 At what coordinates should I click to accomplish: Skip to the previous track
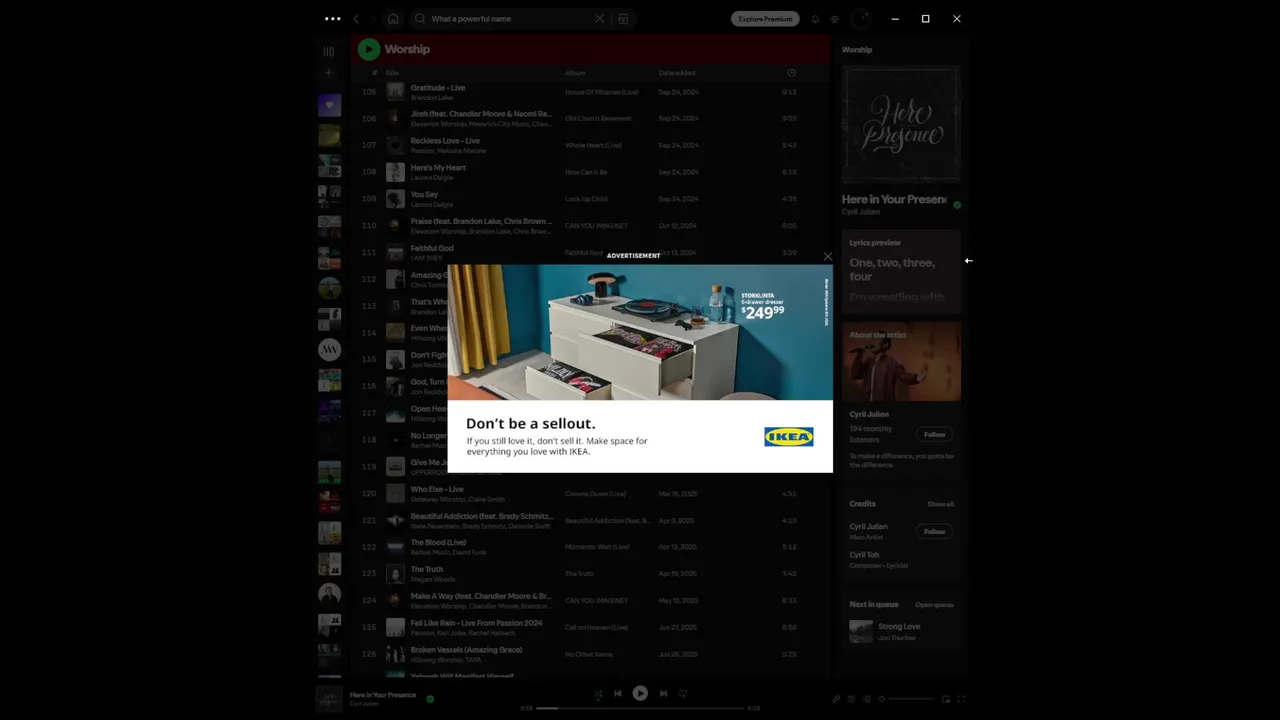click(618, 694)
